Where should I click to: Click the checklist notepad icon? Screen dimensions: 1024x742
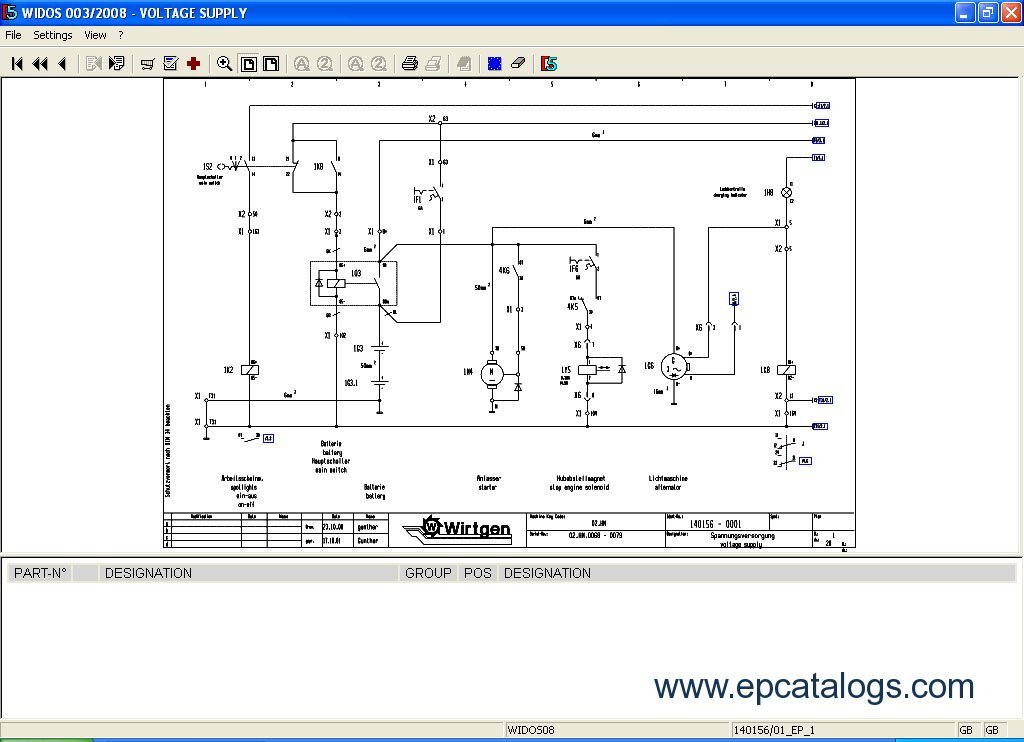click(170, 63)
